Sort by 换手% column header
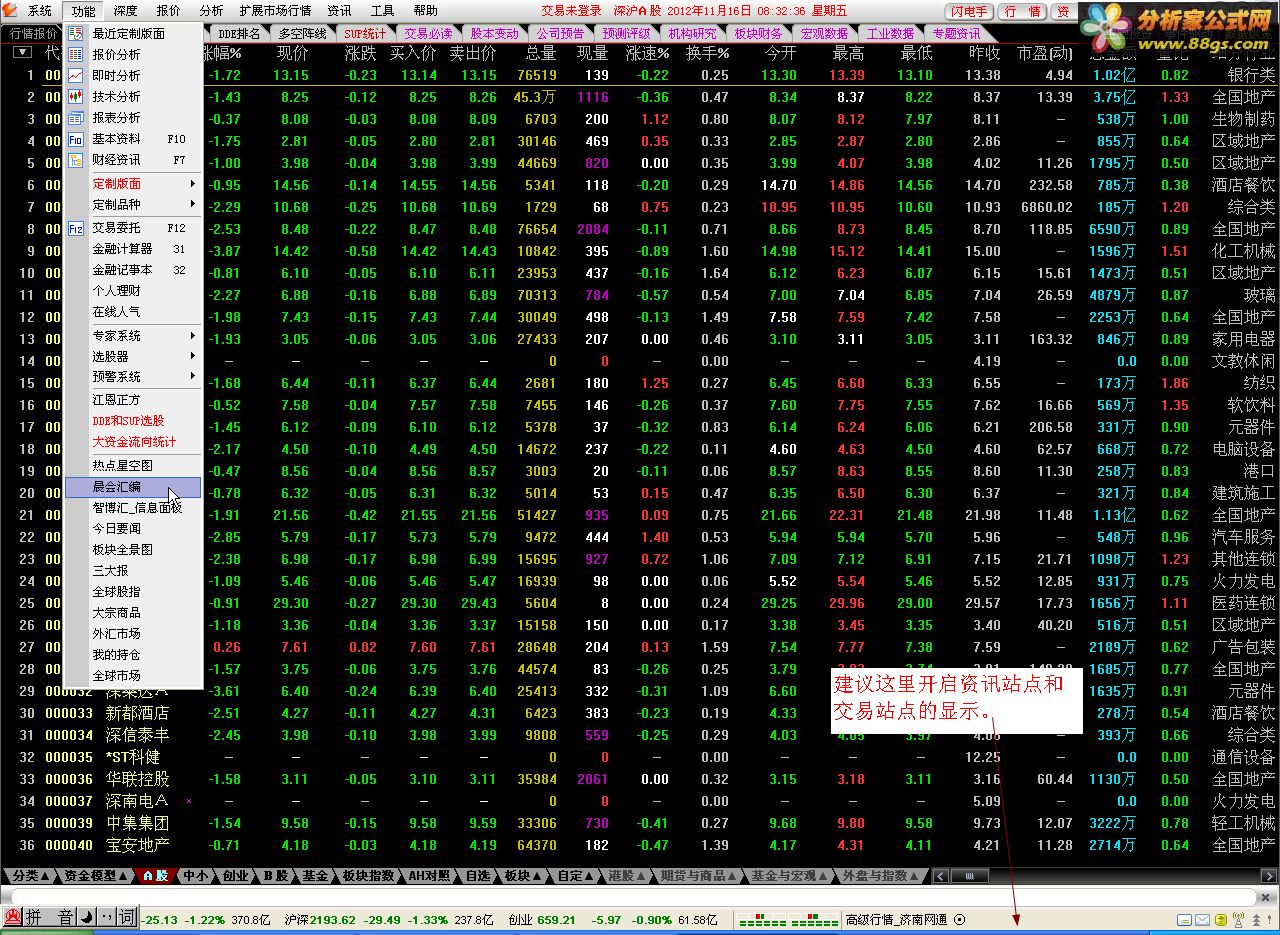This screenshot has width=1280, height=935. [708, 53]
